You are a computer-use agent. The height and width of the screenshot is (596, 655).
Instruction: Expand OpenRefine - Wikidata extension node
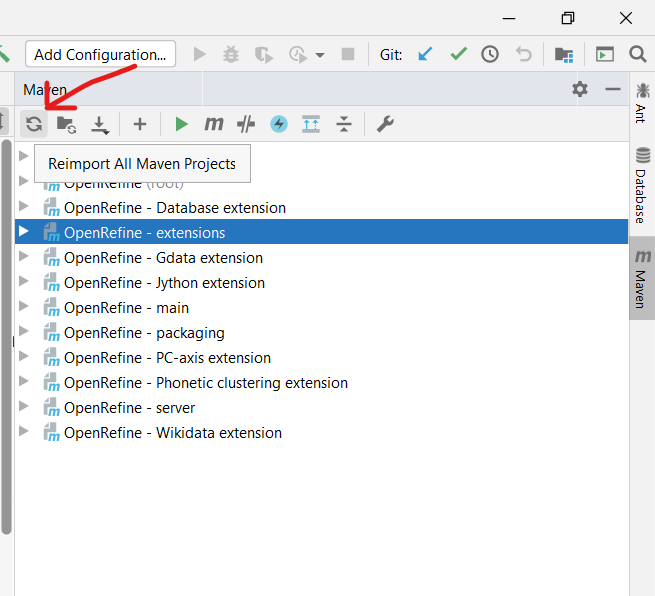point(24,432)
